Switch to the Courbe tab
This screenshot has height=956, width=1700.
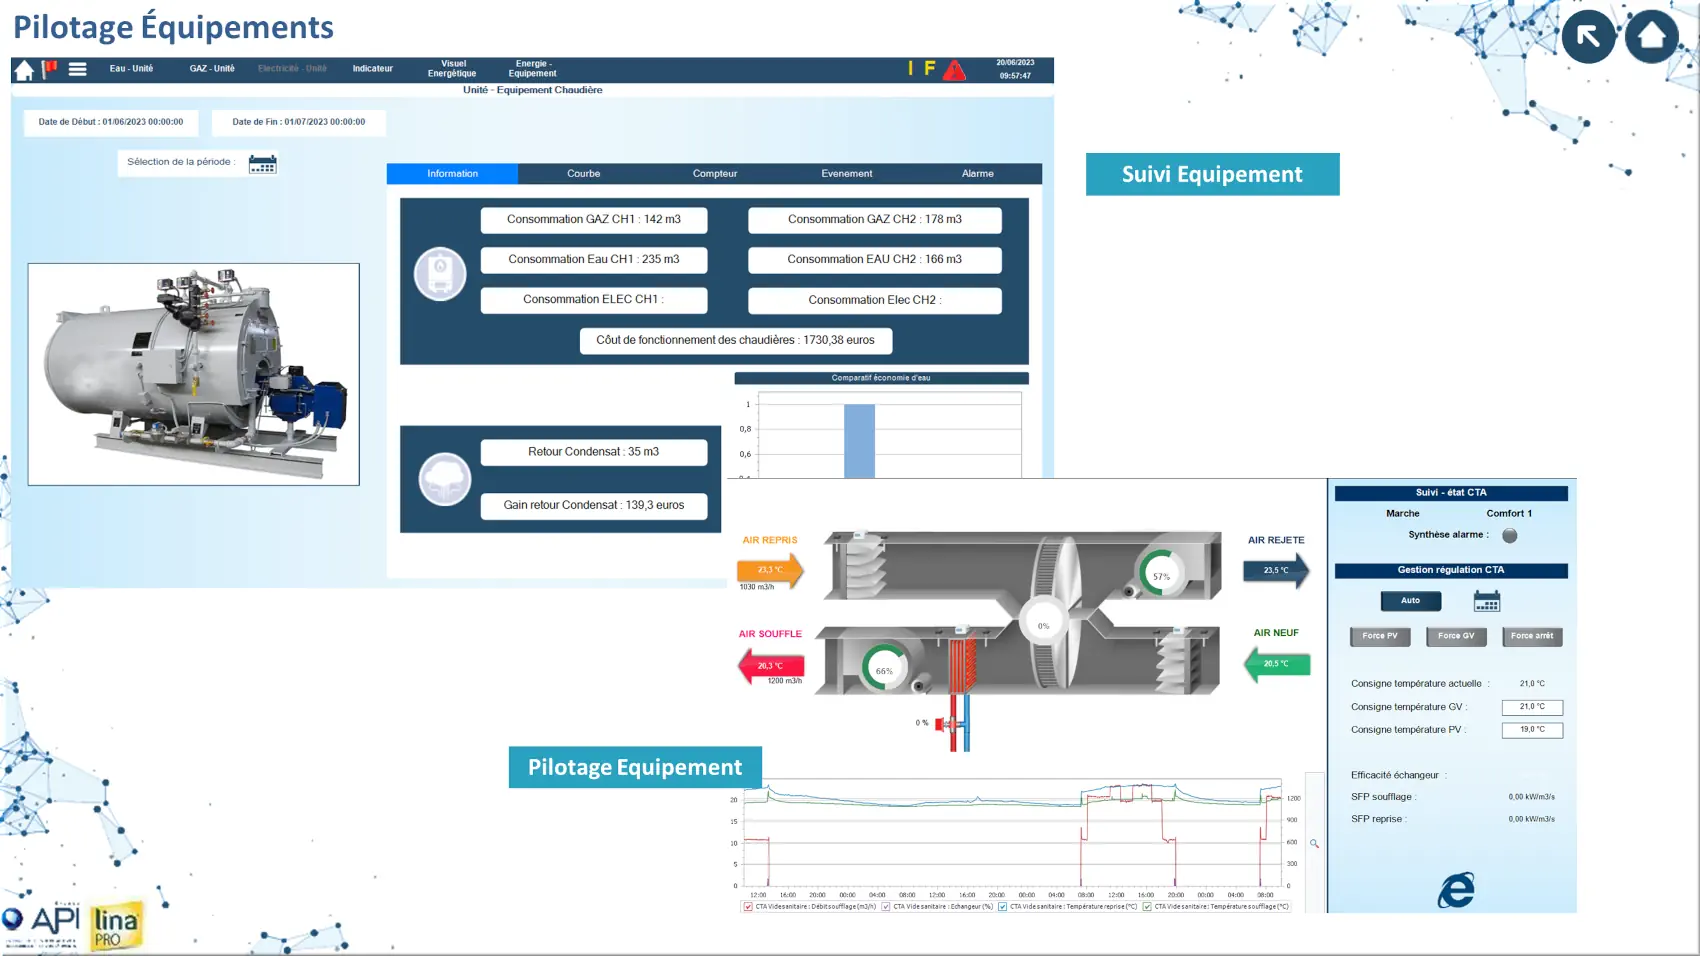(x=583, y=174)
